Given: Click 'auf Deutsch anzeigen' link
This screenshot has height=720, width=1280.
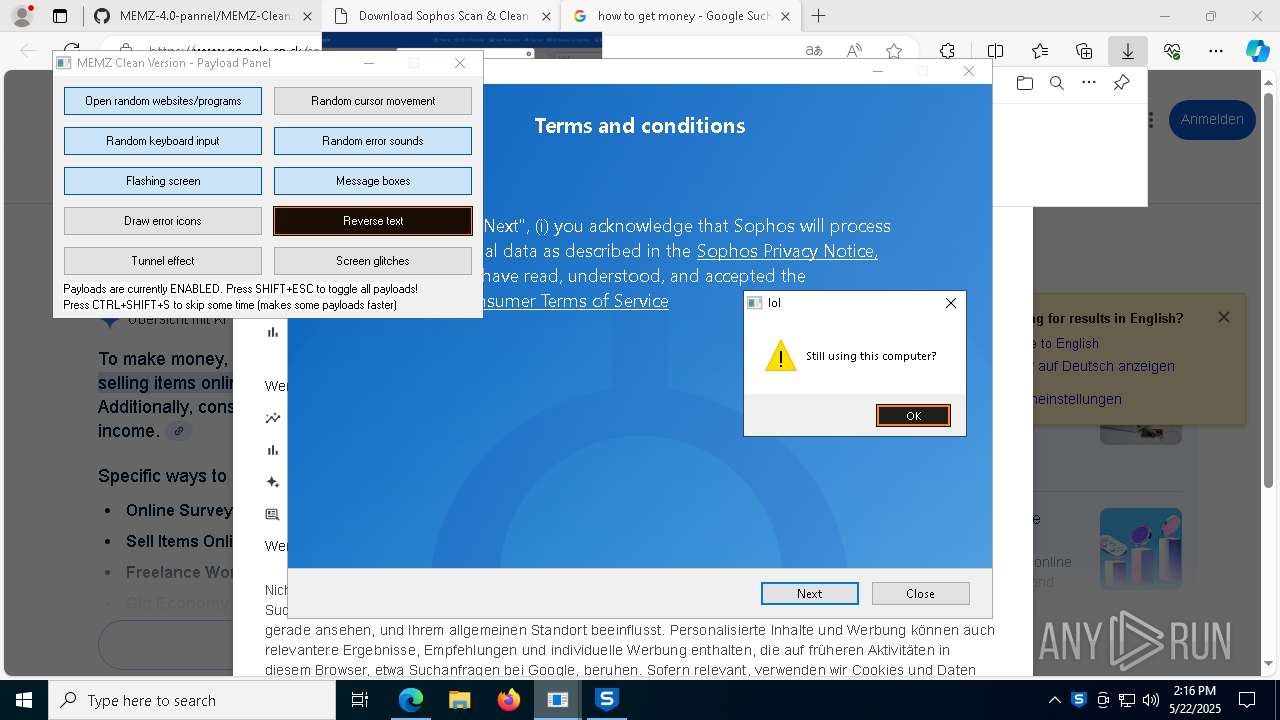Looking at the screenshot, I should pos(1106,366).
